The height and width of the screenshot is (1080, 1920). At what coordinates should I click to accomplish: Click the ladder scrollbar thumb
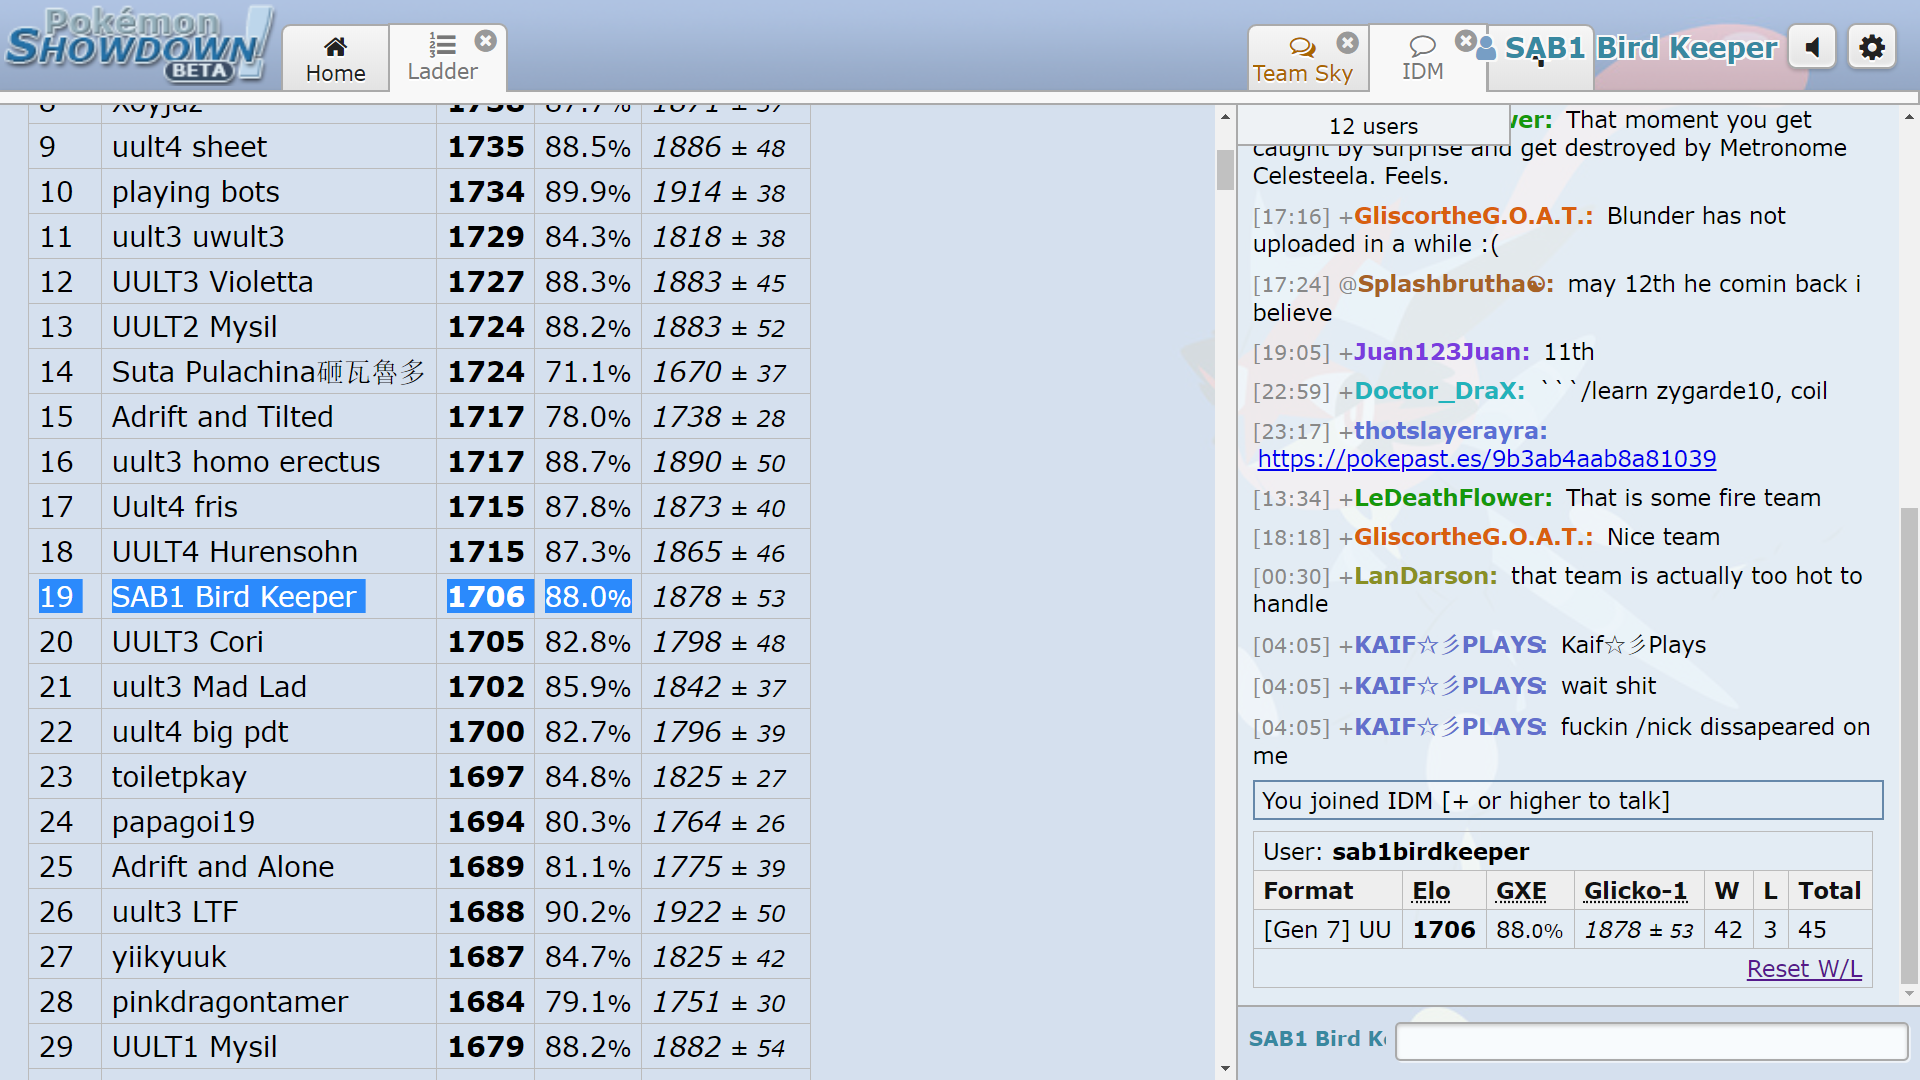1225,169
